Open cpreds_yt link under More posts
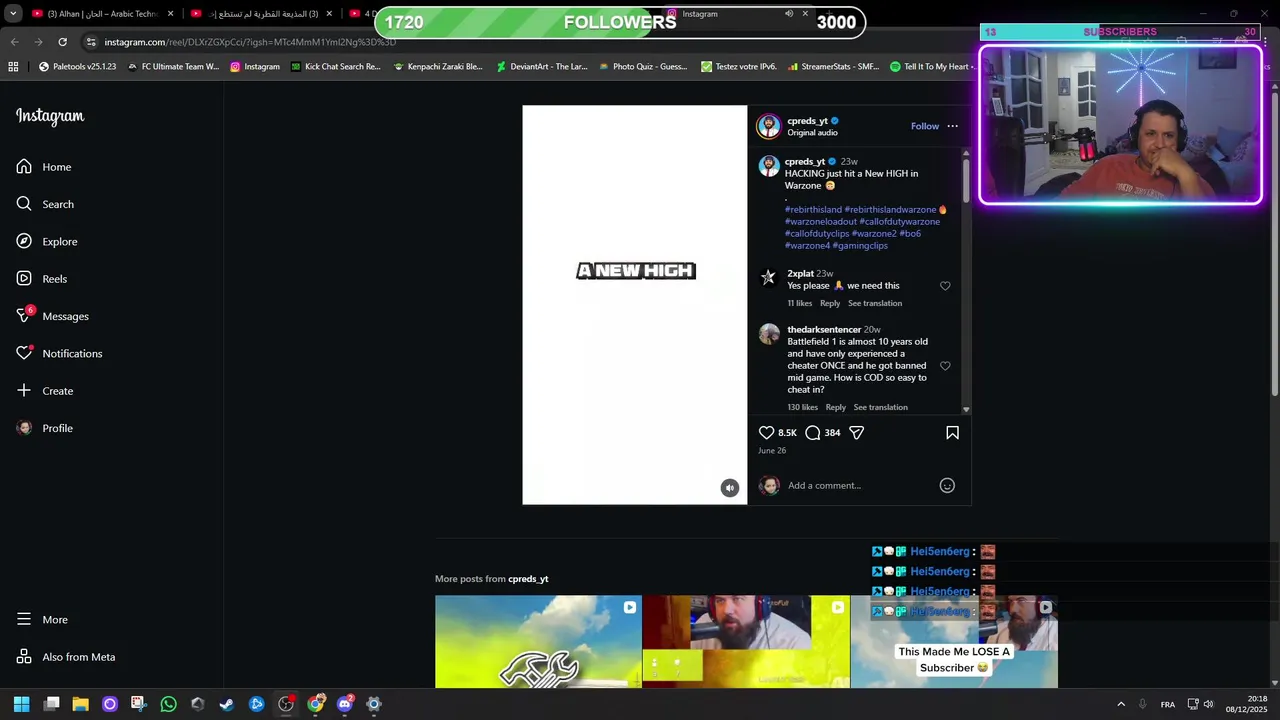The height and width of the screenshot is (720, 1280). [x=528, y=579]
